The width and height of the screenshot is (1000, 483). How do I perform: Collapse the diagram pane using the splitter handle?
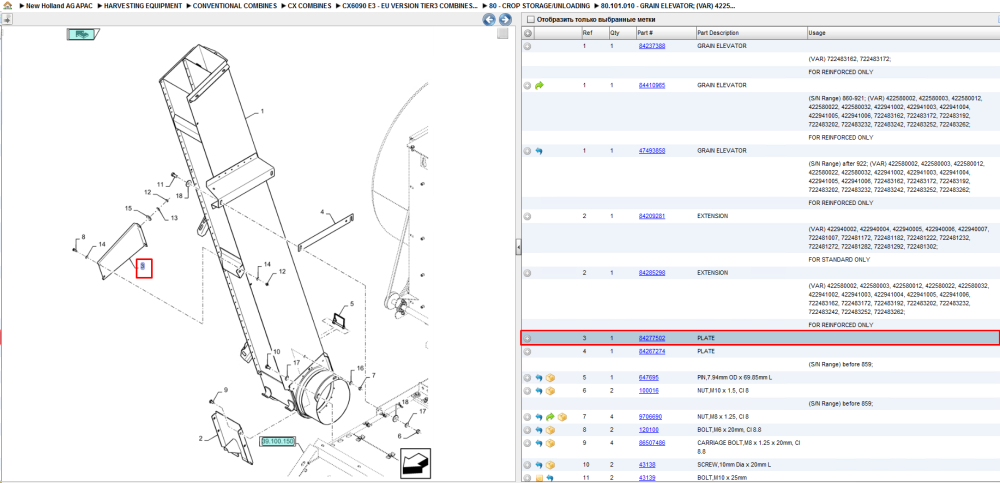click(518, 246)
